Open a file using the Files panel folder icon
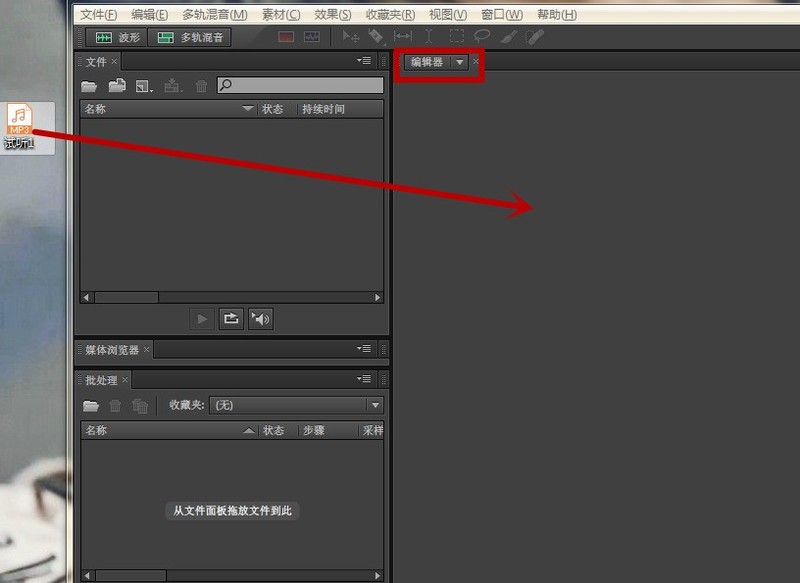The width and height of the screenshot is (800, 583). [91, 85]
